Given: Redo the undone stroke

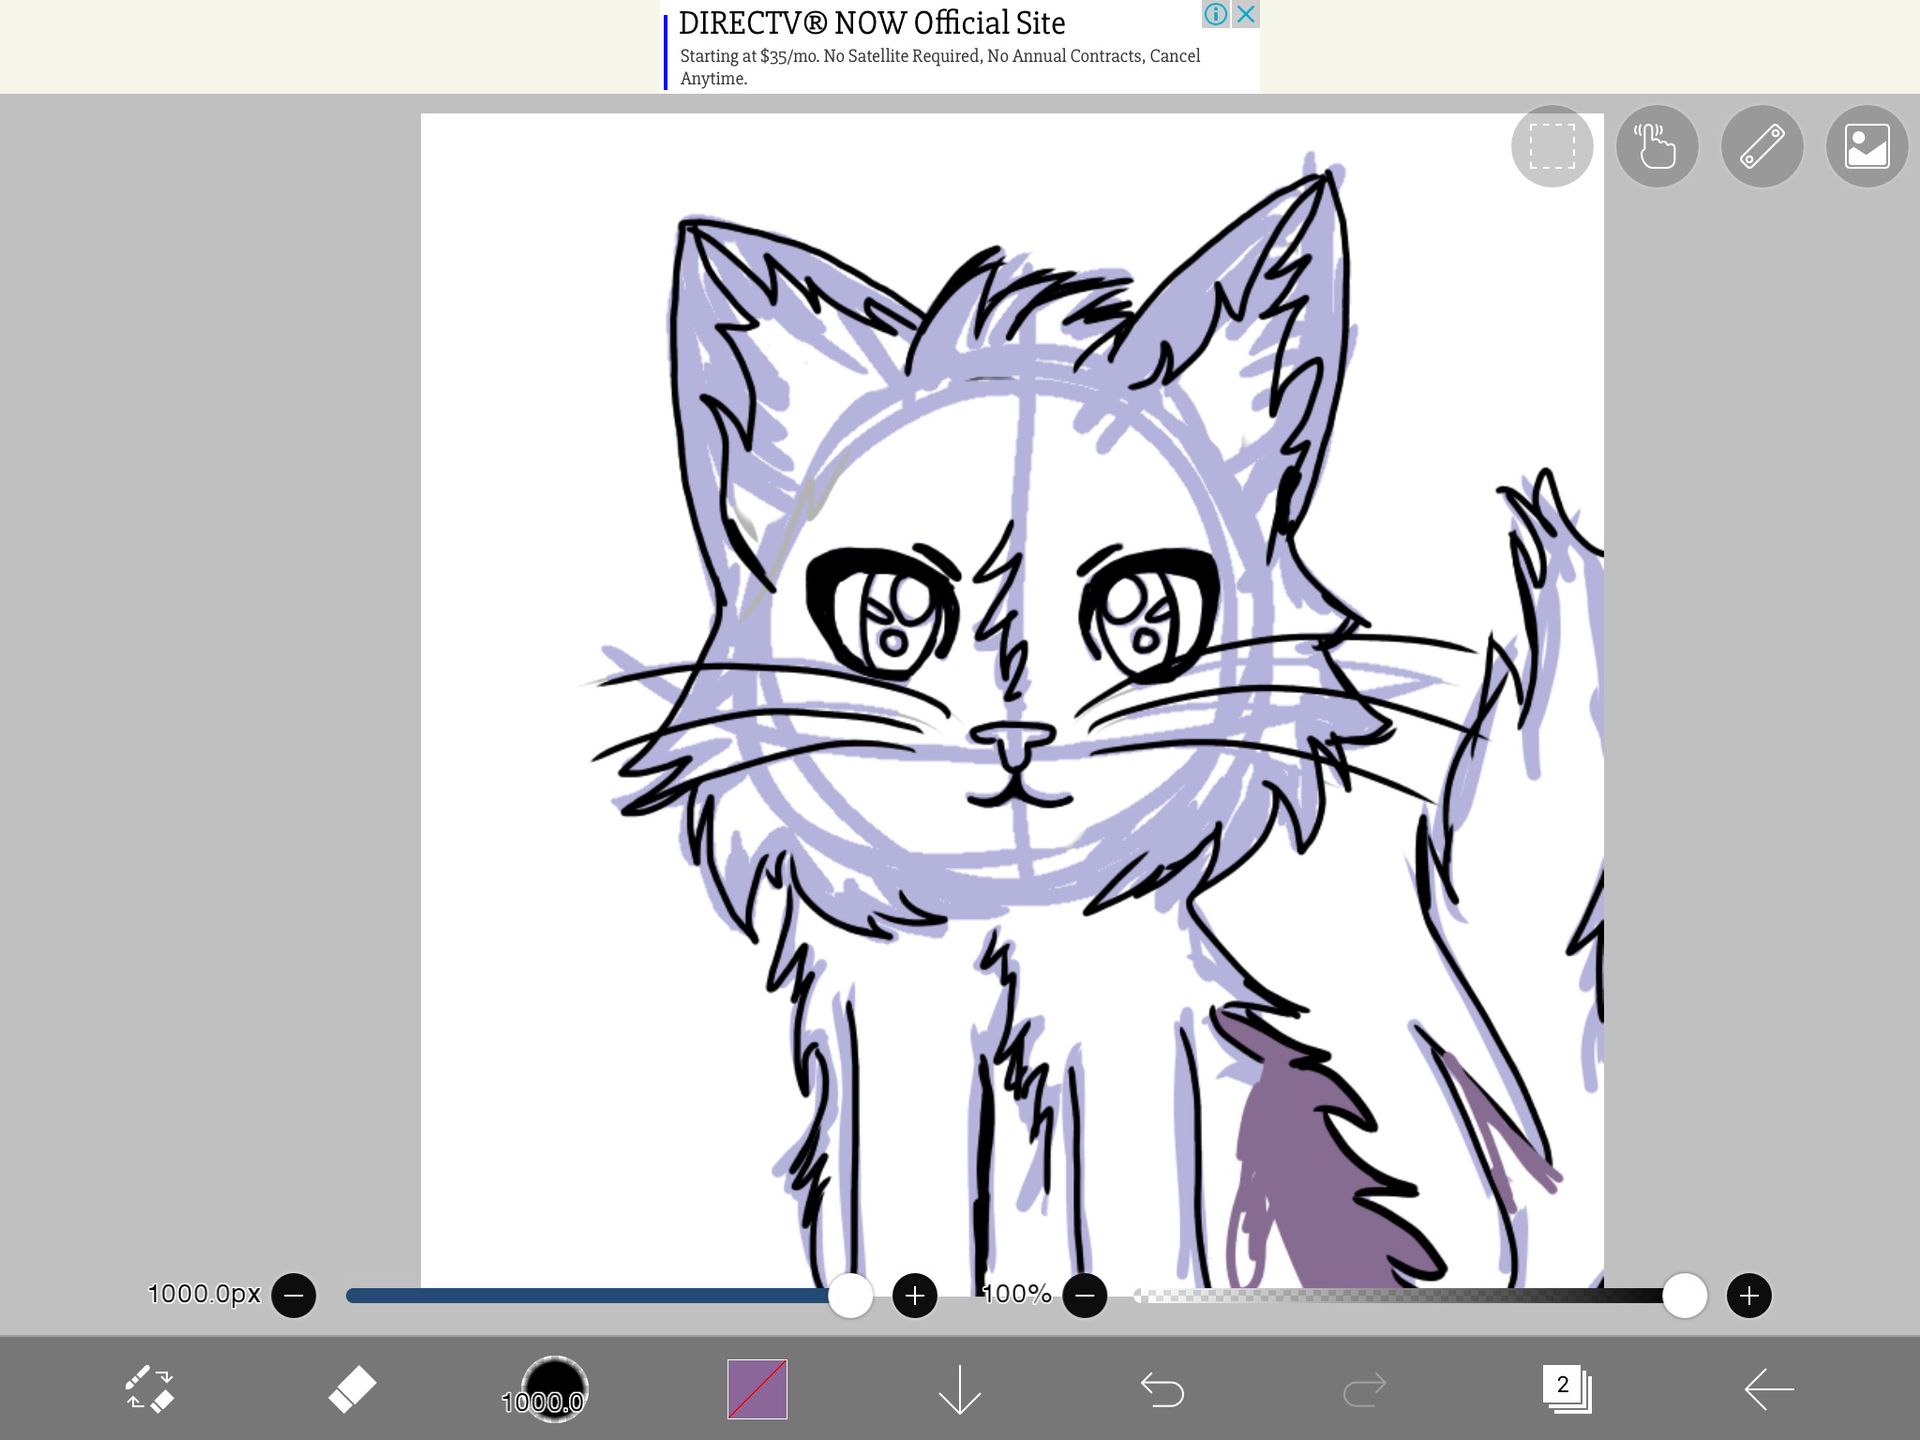Looking at the screenshot, I should pyautogui.click(x=1364, y=1389).
